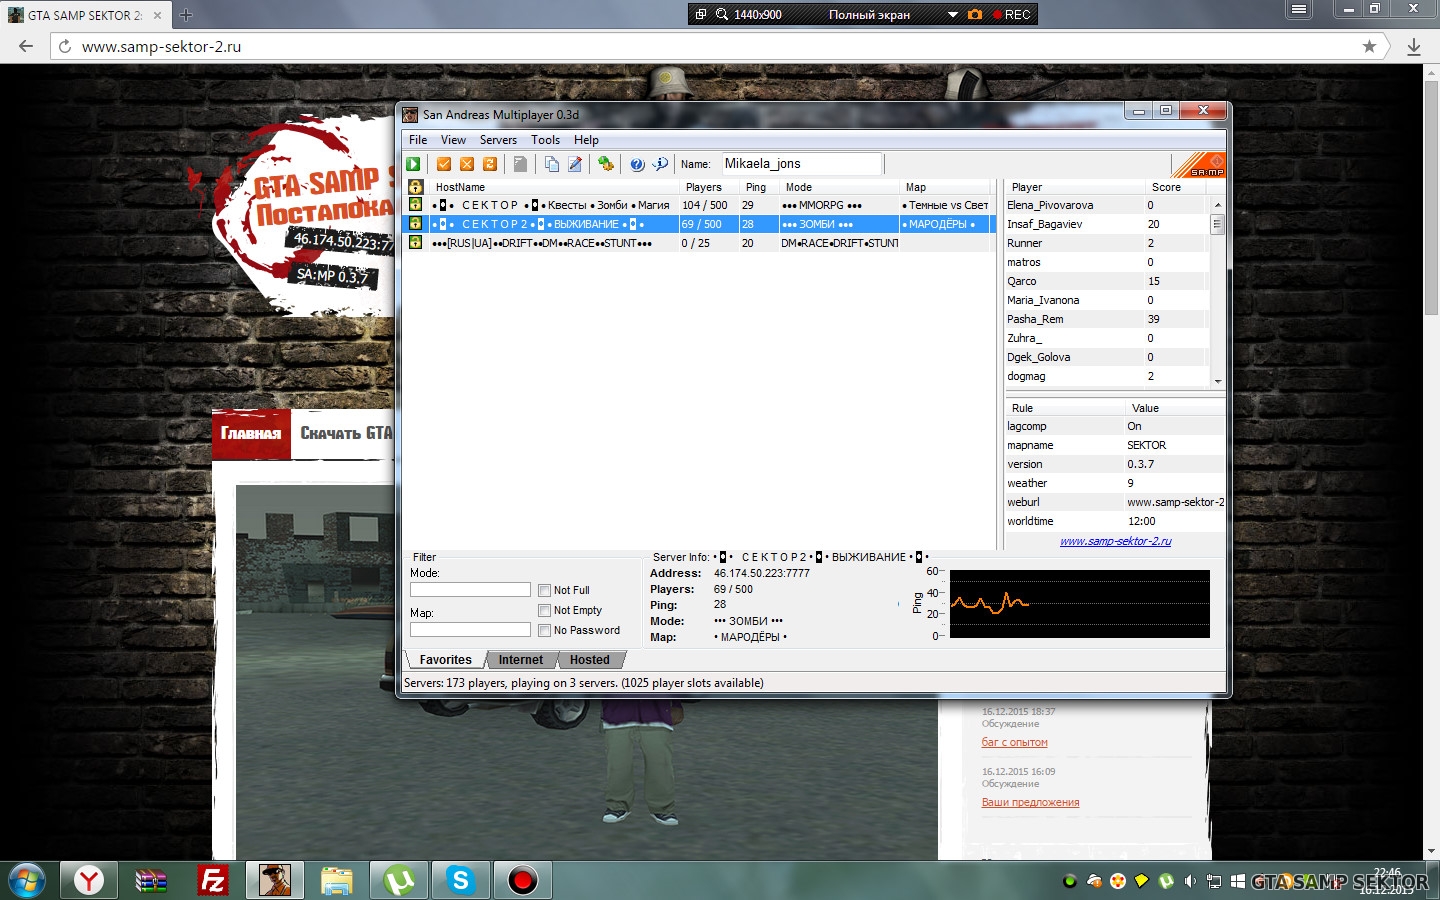Open the Tools menu
1440x900 pixels.
pos(545,140)
